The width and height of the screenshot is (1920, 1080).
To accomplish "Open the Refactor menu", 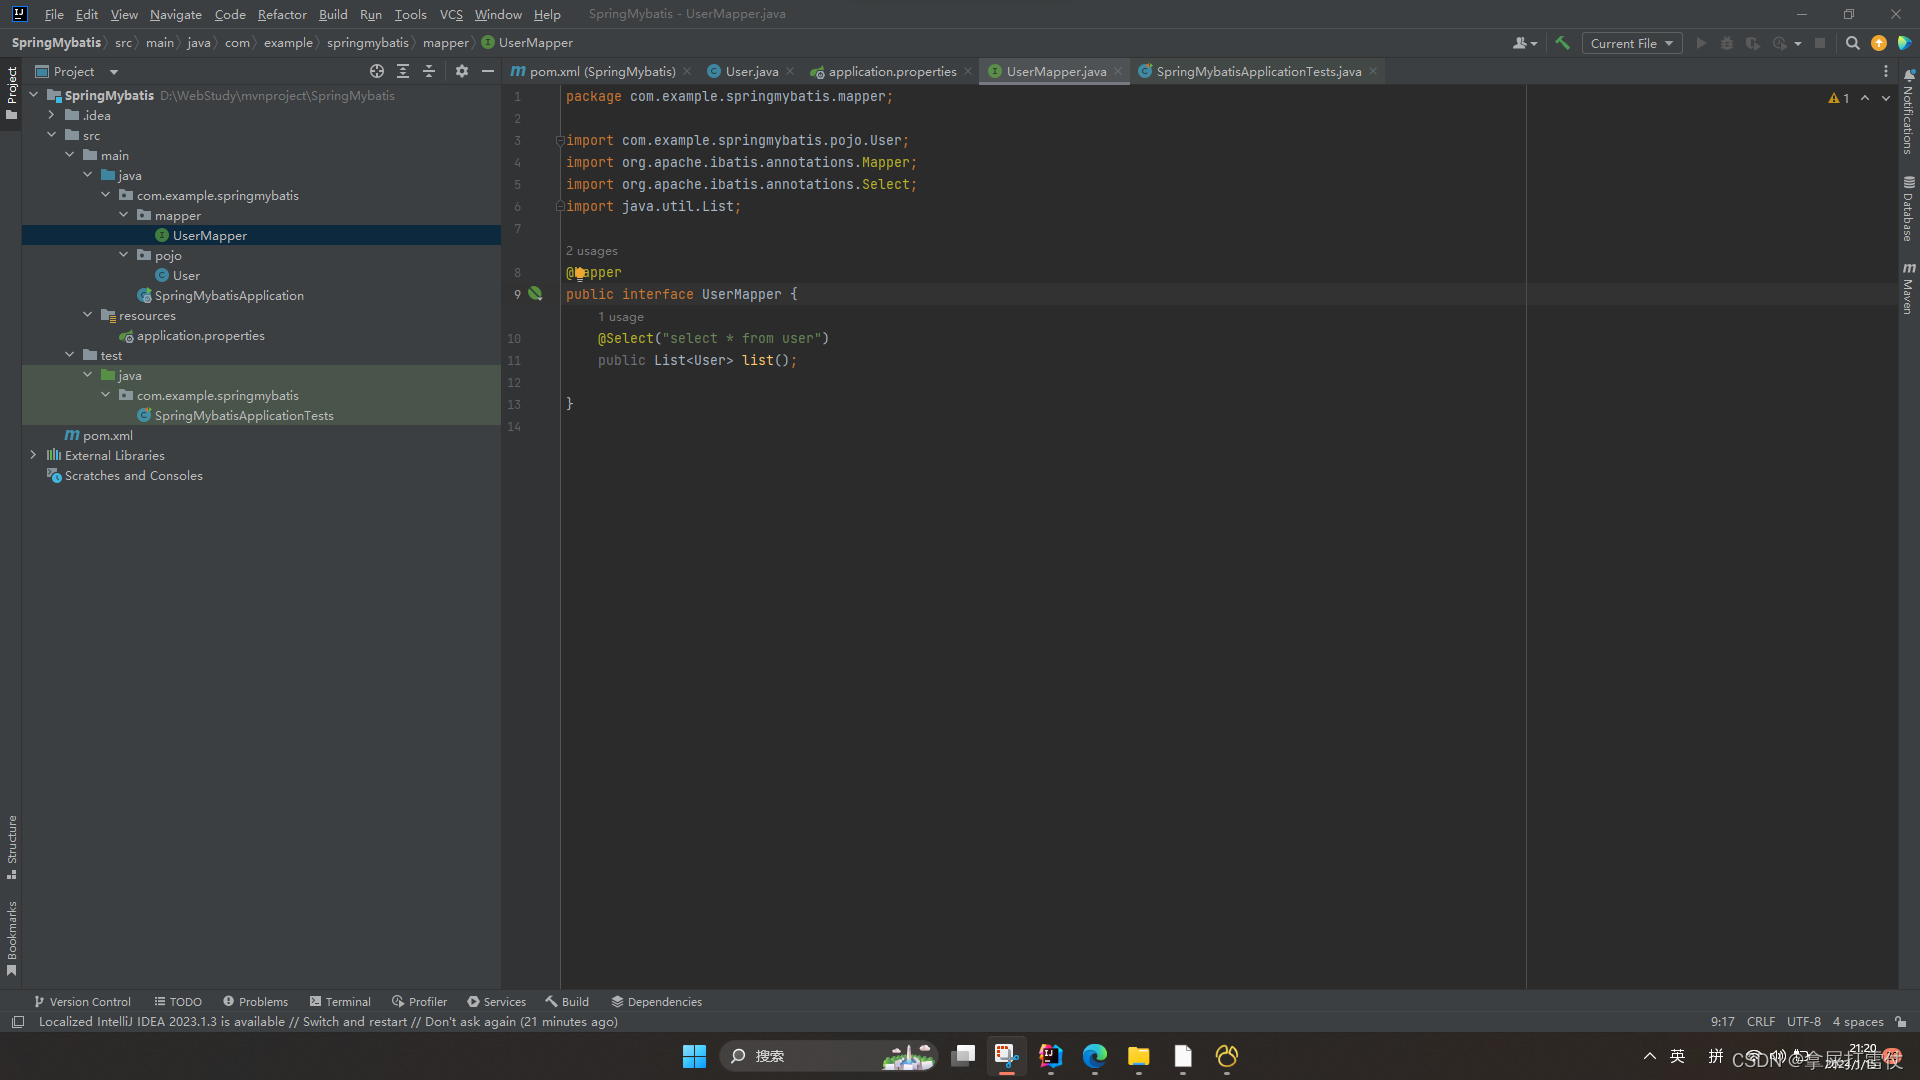I will 281,14.
